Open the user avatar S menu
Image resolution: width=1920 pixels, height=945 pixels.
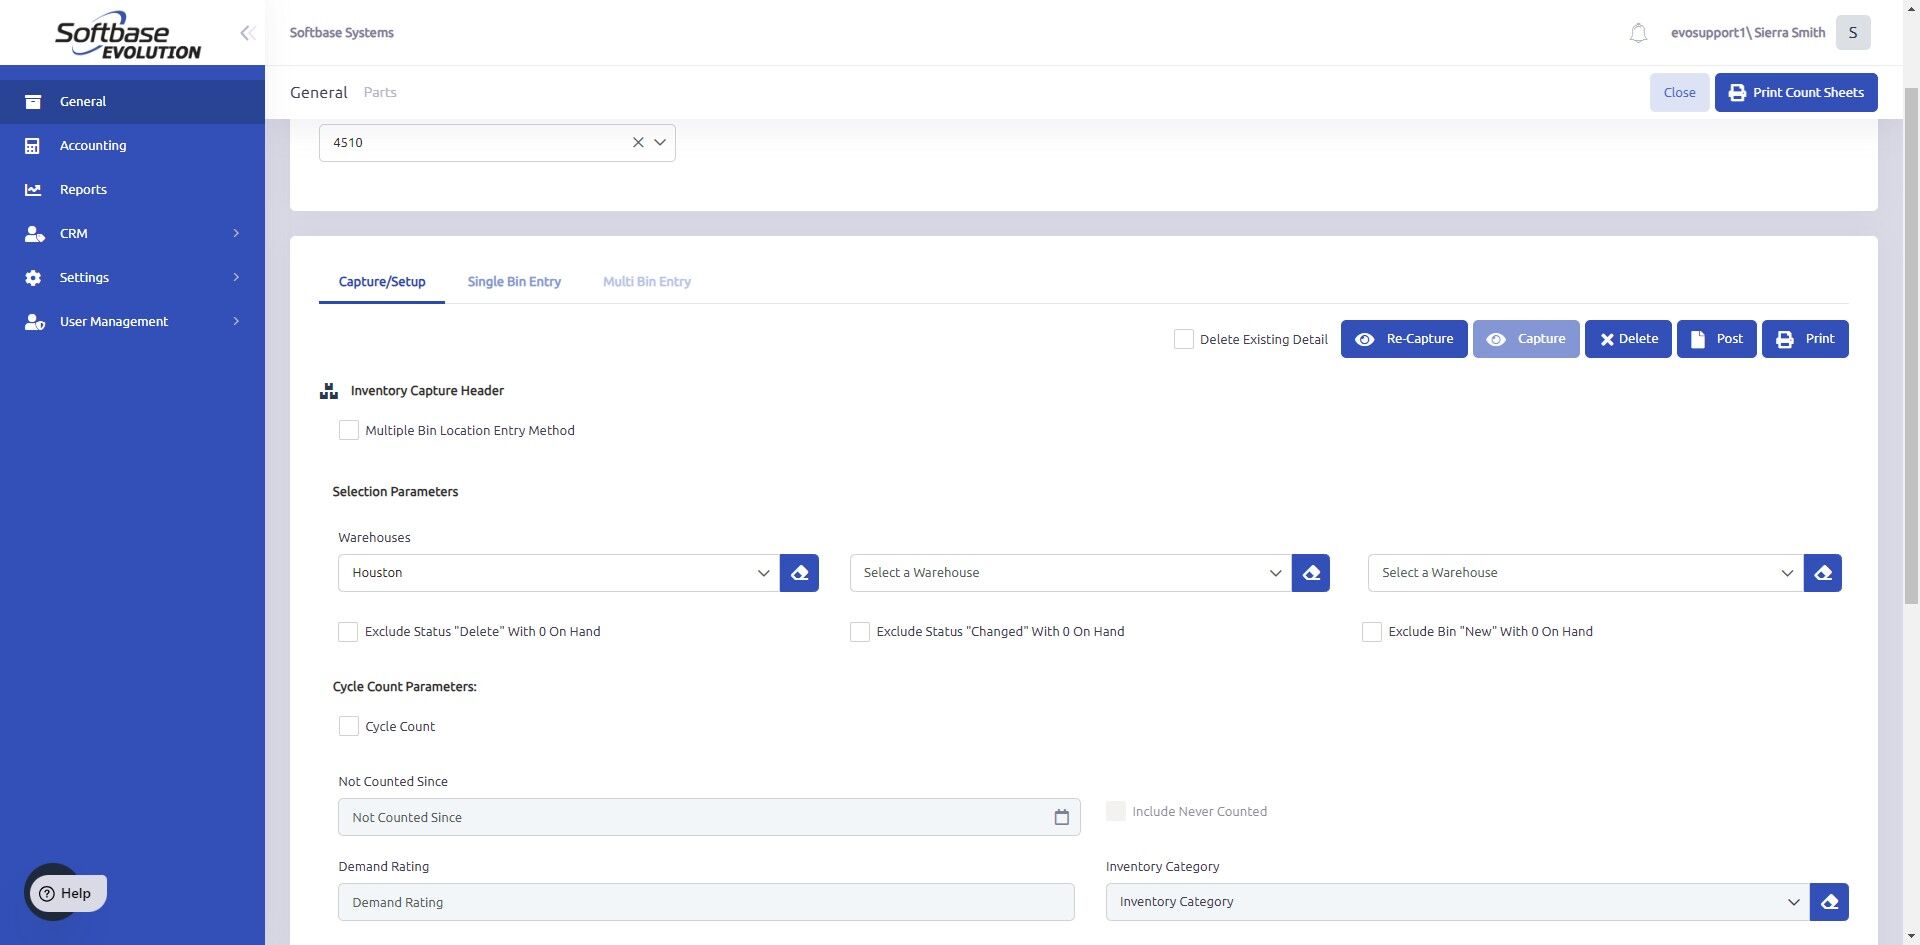click(1853, 33)
